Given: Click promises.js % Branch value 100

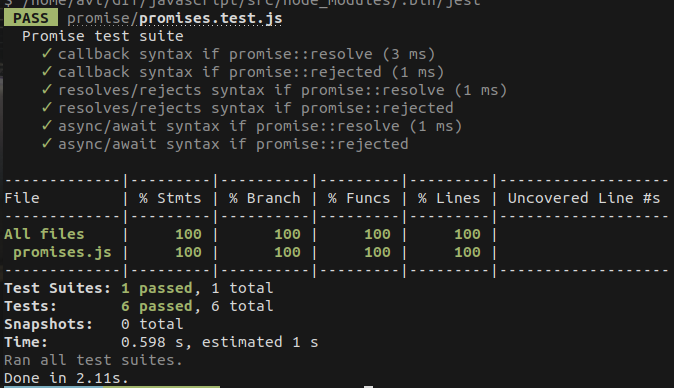Looking at the screenshot, I should point(287,252).
